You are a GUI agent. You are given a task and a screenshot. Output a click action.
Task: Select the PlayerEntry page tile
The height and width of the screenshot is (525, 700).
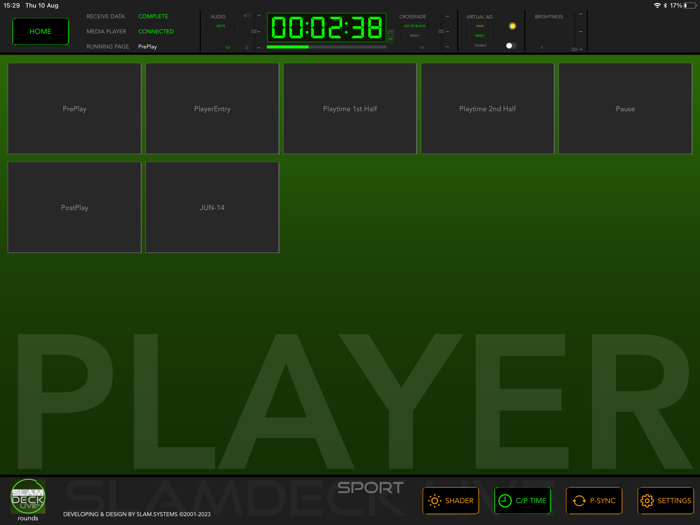(212, 108)
